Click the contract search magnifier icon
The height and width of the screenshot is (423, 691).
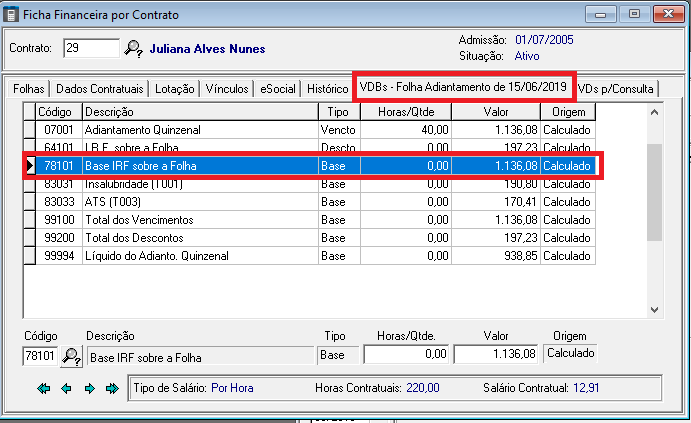click(x=133, y=48)
